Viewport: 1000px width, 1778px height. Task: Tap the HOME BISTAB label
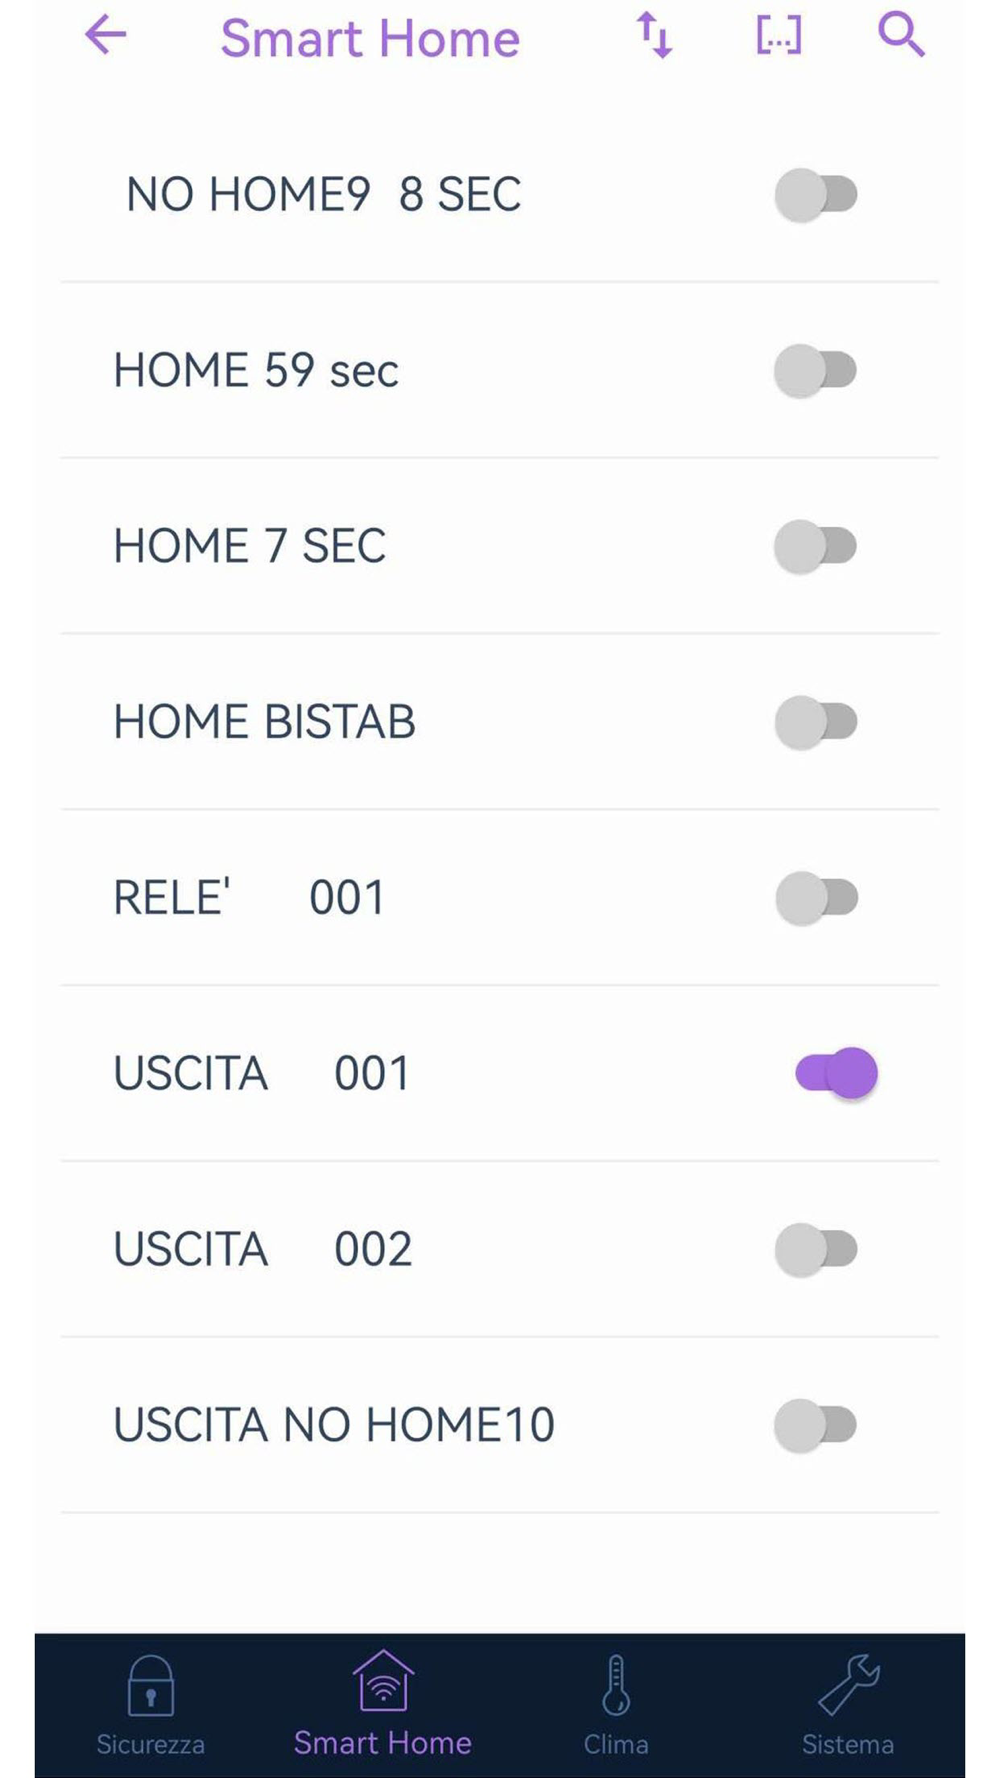pyautogui.click(x=264, y=722)
